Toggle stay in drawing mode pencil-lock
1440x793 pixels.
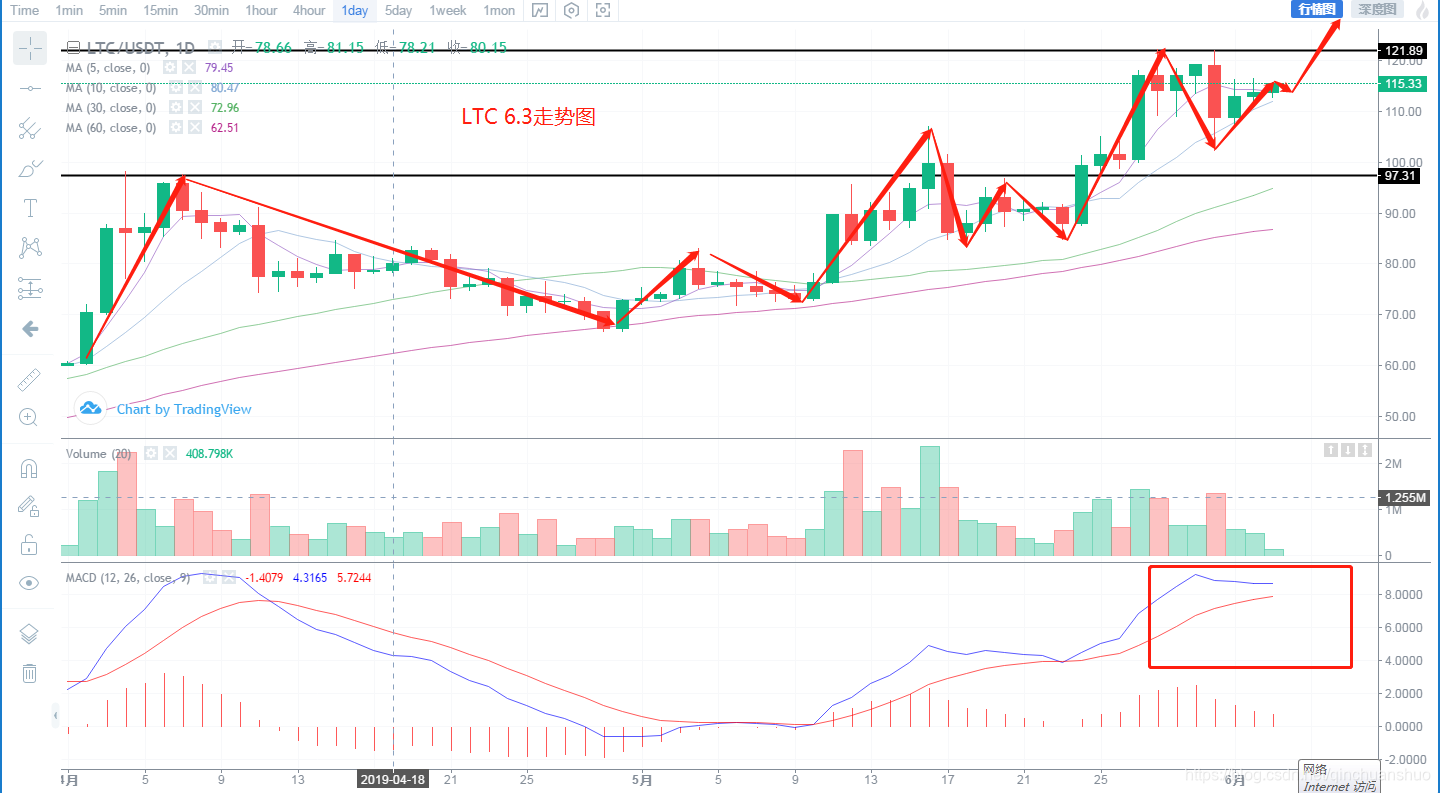click(x=30, y=506)
